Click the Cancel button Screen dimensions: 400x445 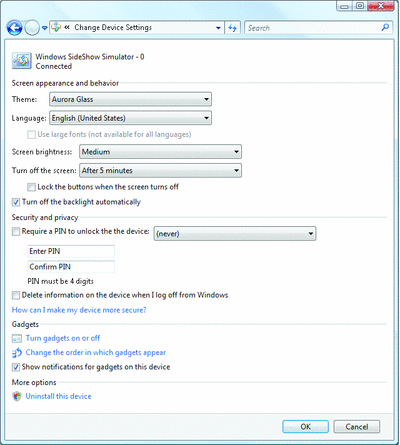coord(357,427)
